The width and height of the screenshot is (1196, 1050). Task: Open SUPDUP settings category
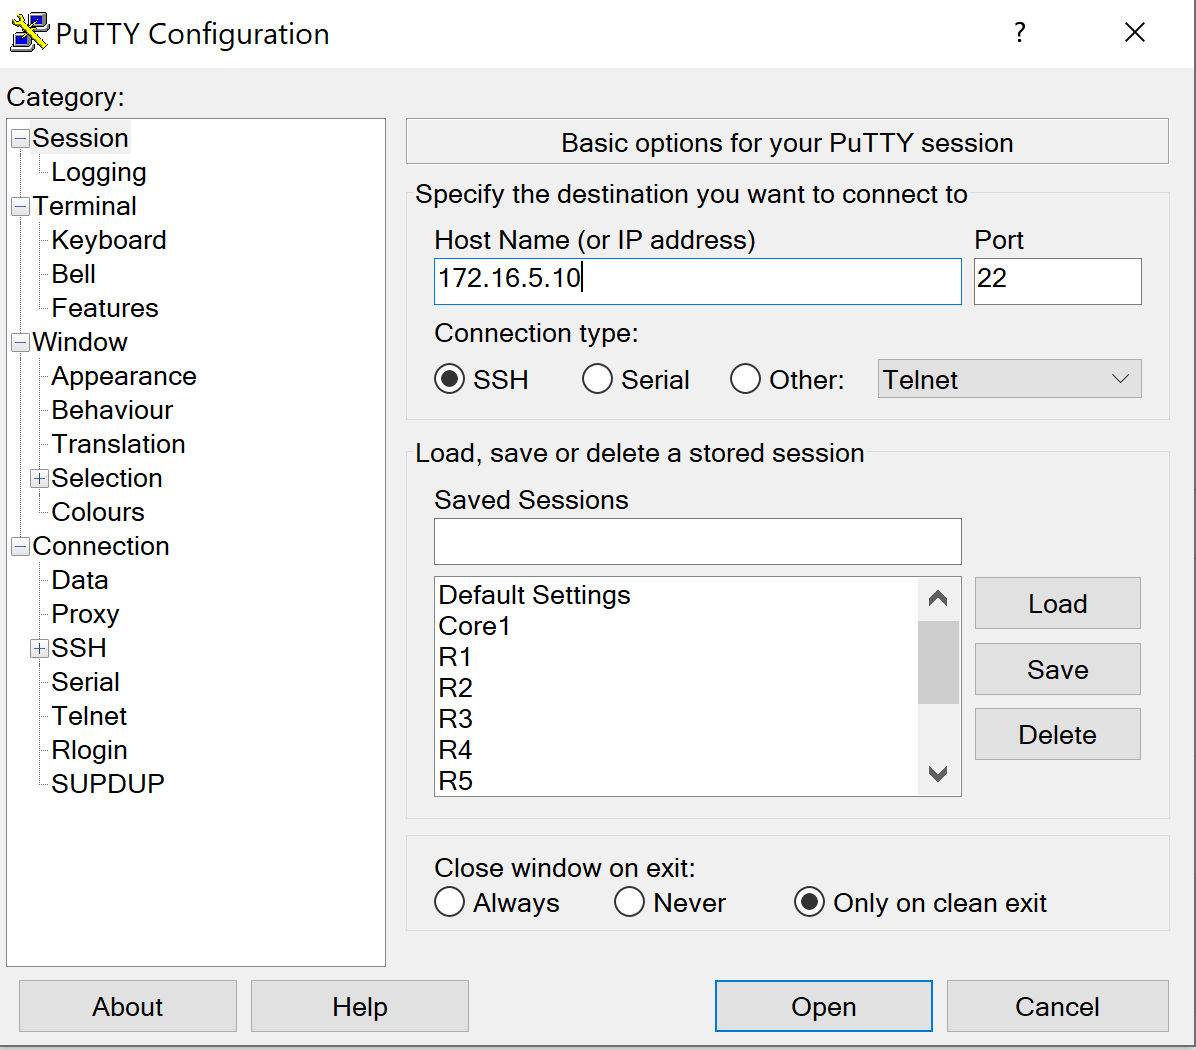108,784
